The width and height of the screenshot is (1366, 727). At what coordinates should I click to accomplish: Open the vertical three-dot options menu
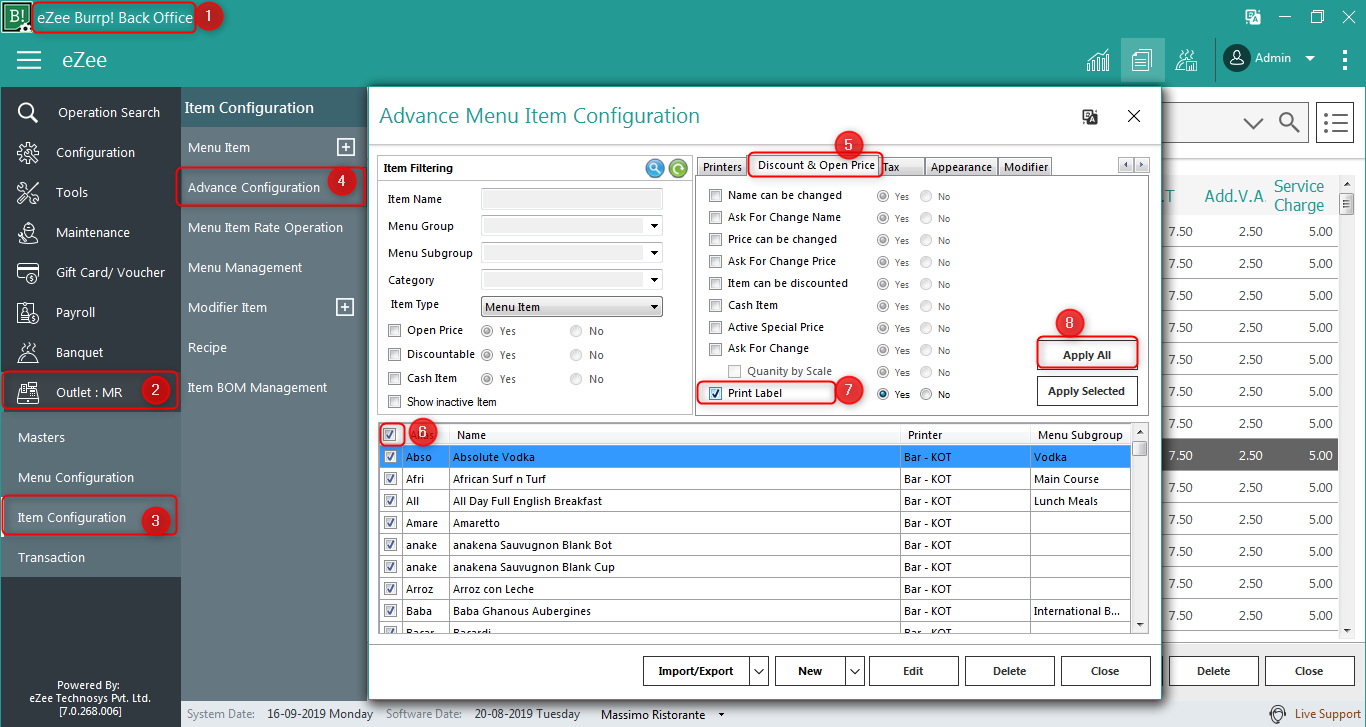pyautogui.click(x=1345, y=59)
